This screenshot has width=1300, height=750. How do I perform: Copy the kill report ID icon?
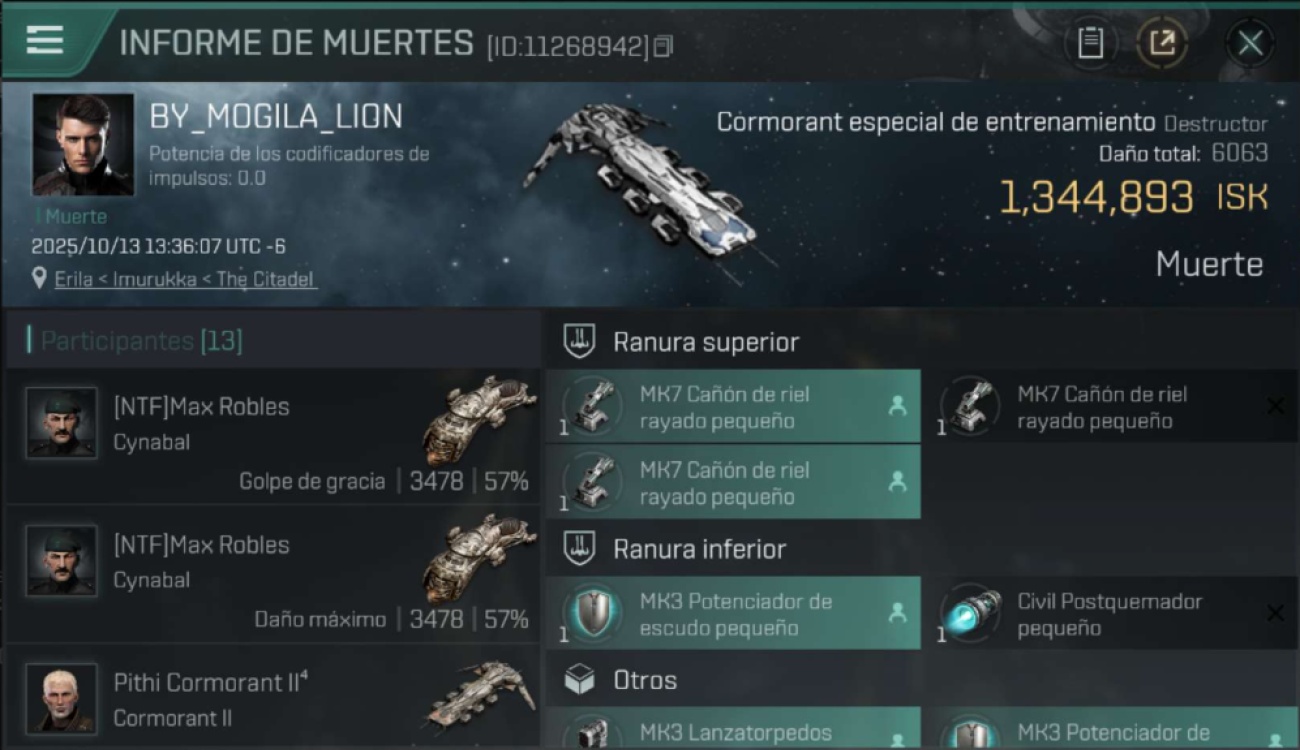663,46
